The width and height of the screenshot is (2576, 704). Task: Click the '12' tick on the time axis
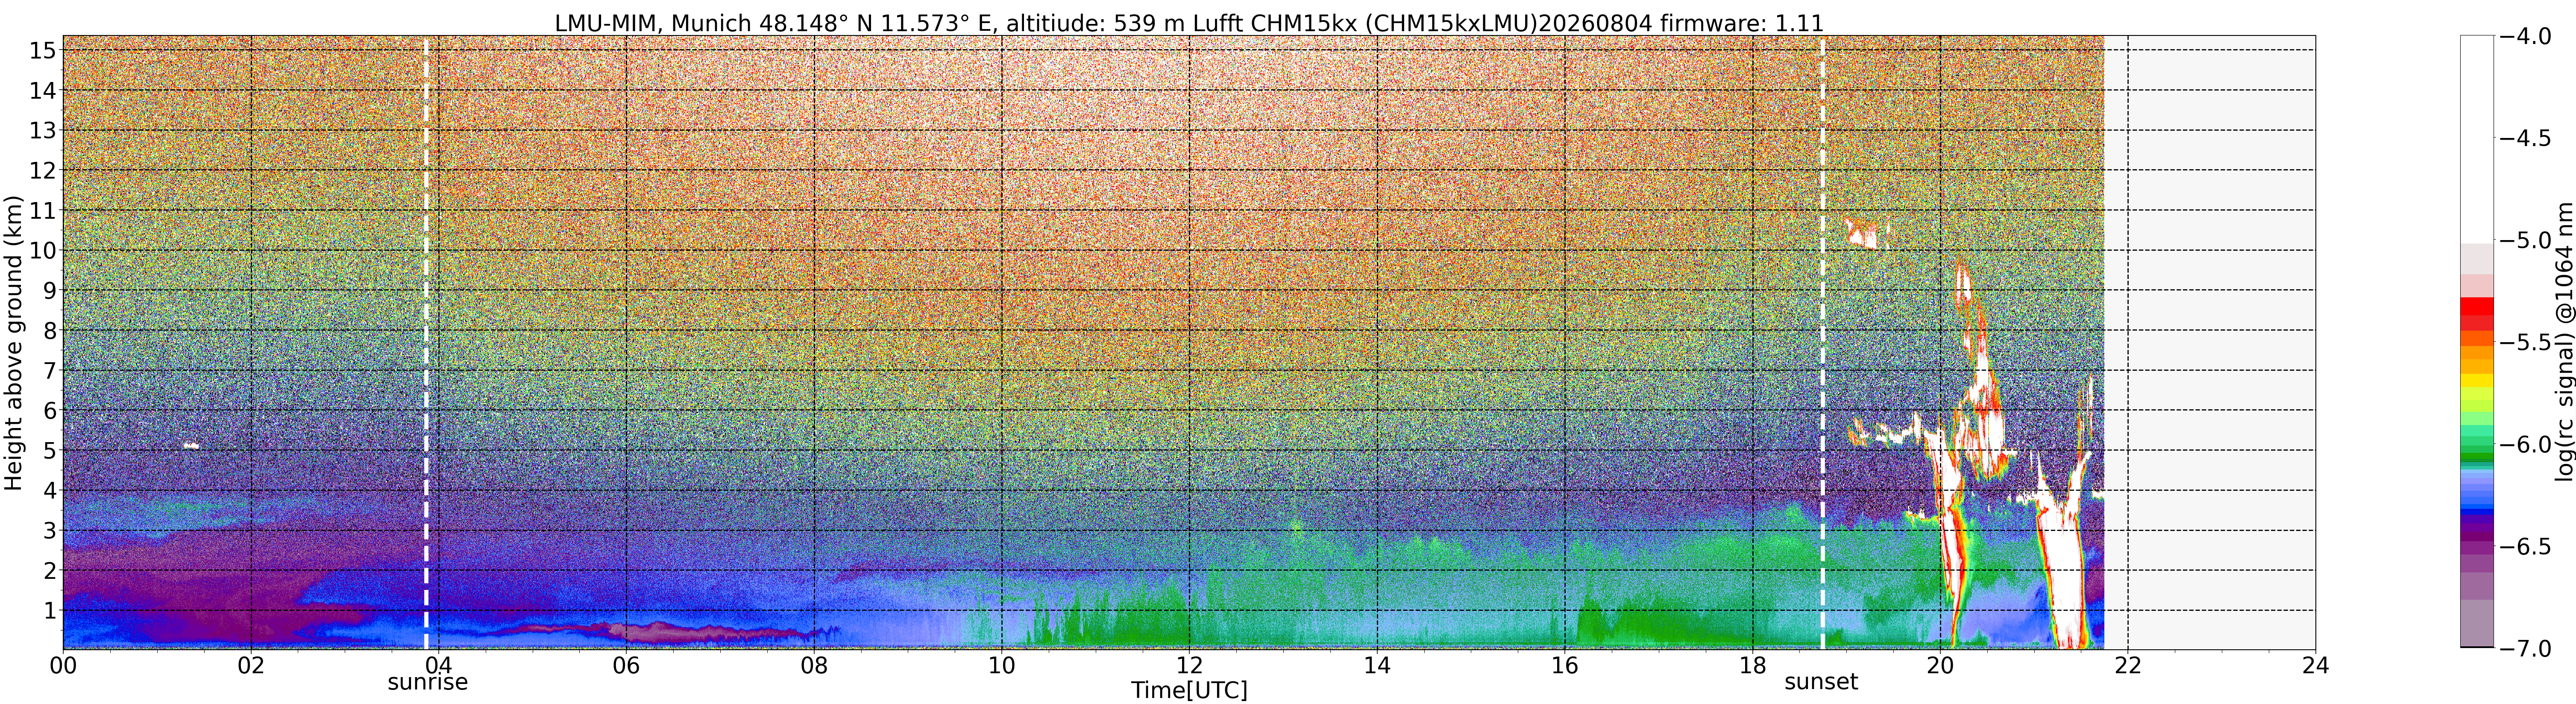coord(1189,666)
